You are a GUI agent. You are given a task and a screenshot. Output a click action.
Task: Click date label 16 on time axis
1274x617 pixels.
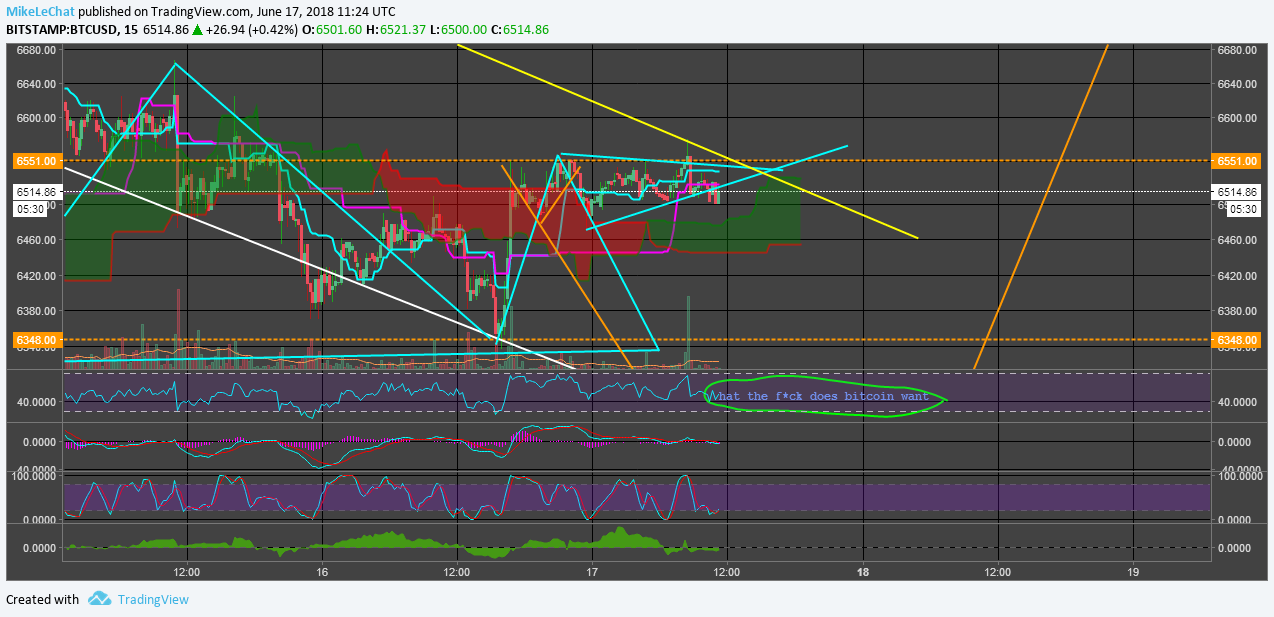(x=321, y=572)
